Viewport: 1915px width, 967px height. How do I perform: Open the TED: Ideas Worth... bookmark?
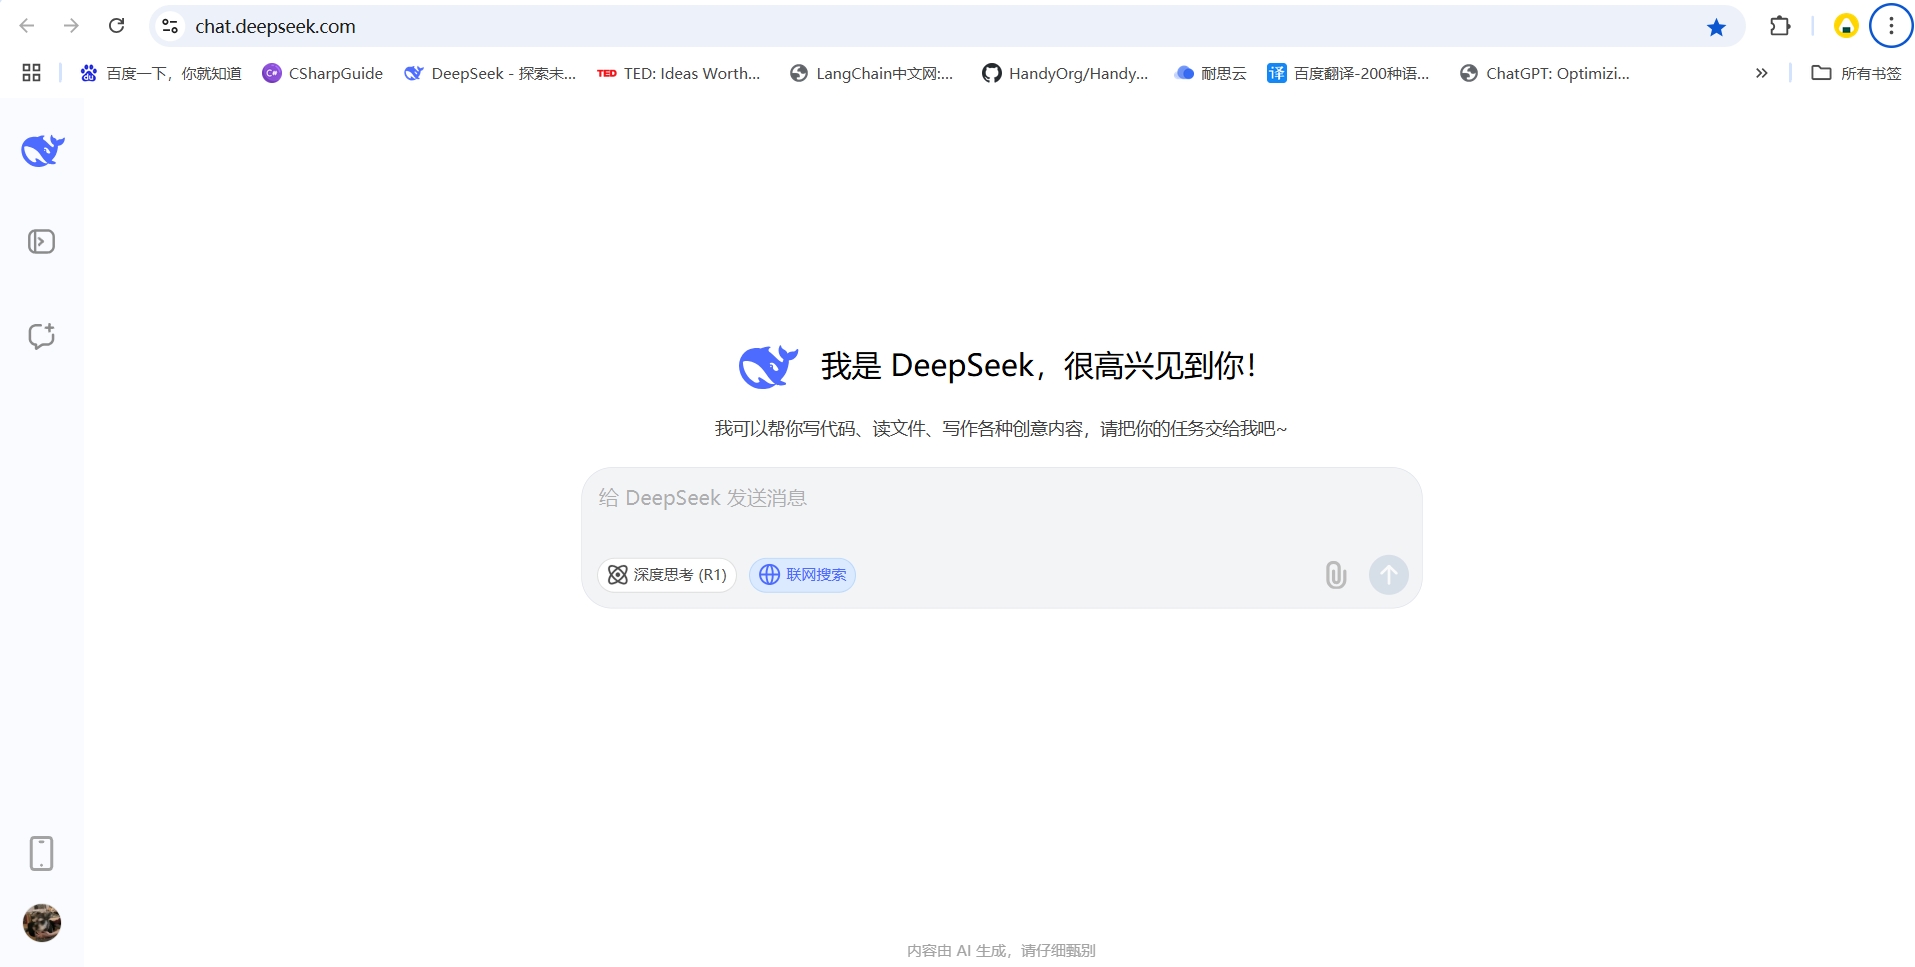point(679,73)
